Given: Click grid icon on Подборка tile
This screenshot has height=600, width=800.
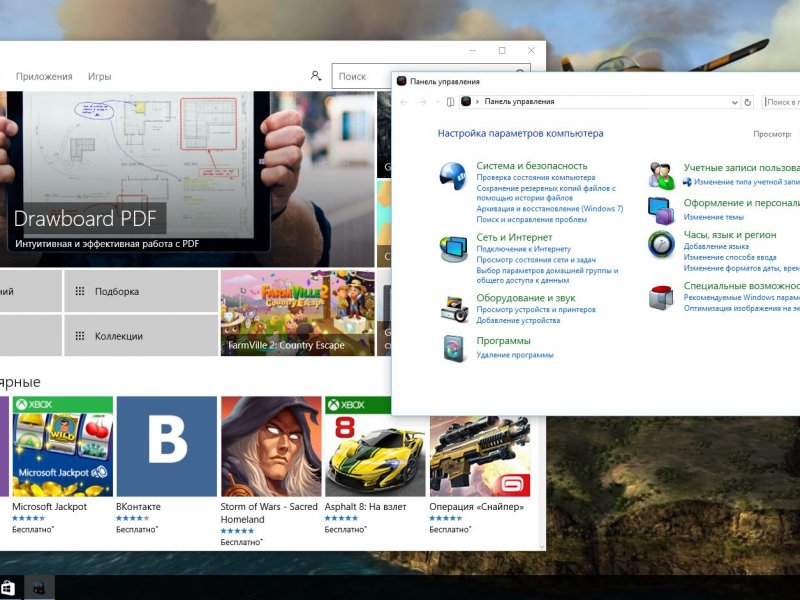Looking at the screenshot, I should [80, 291].
